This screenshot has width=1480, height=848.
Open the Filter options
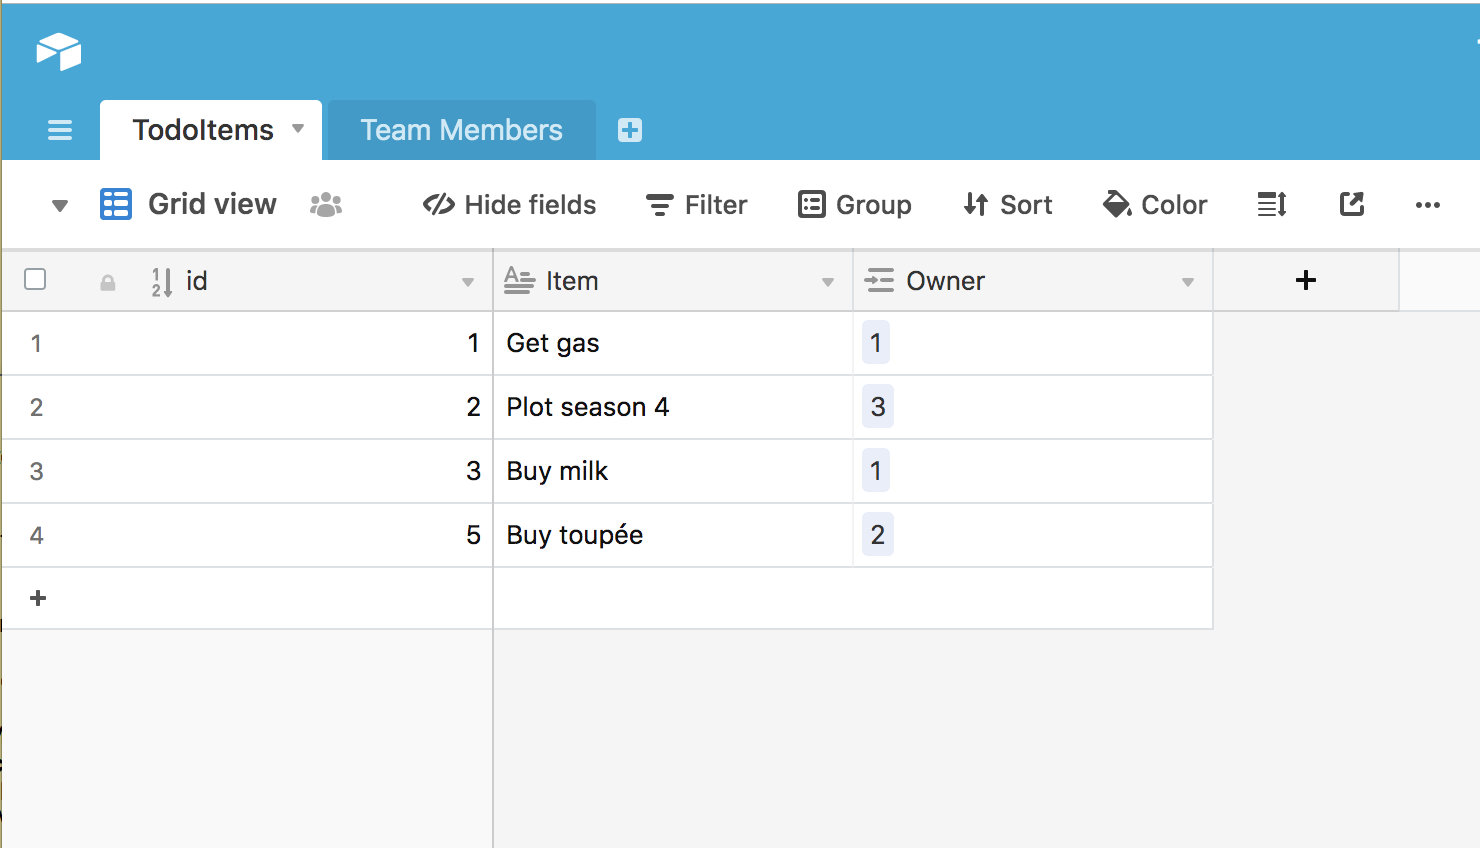pos(697,205)
